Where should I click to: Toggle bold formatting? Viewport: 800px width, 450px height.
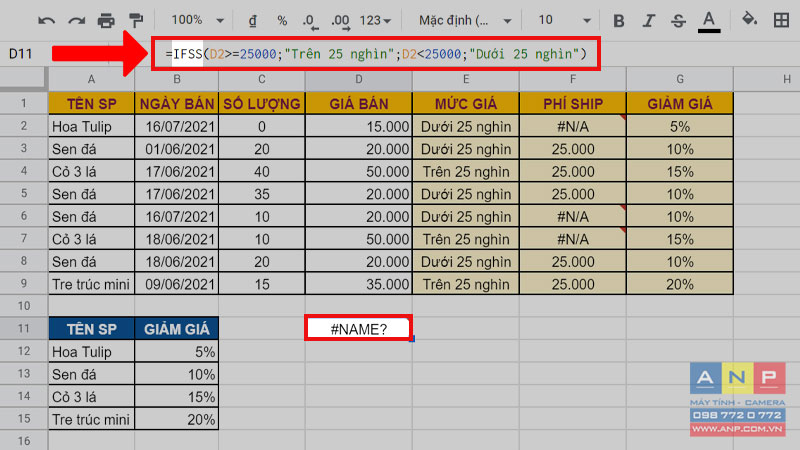[618, 21]
